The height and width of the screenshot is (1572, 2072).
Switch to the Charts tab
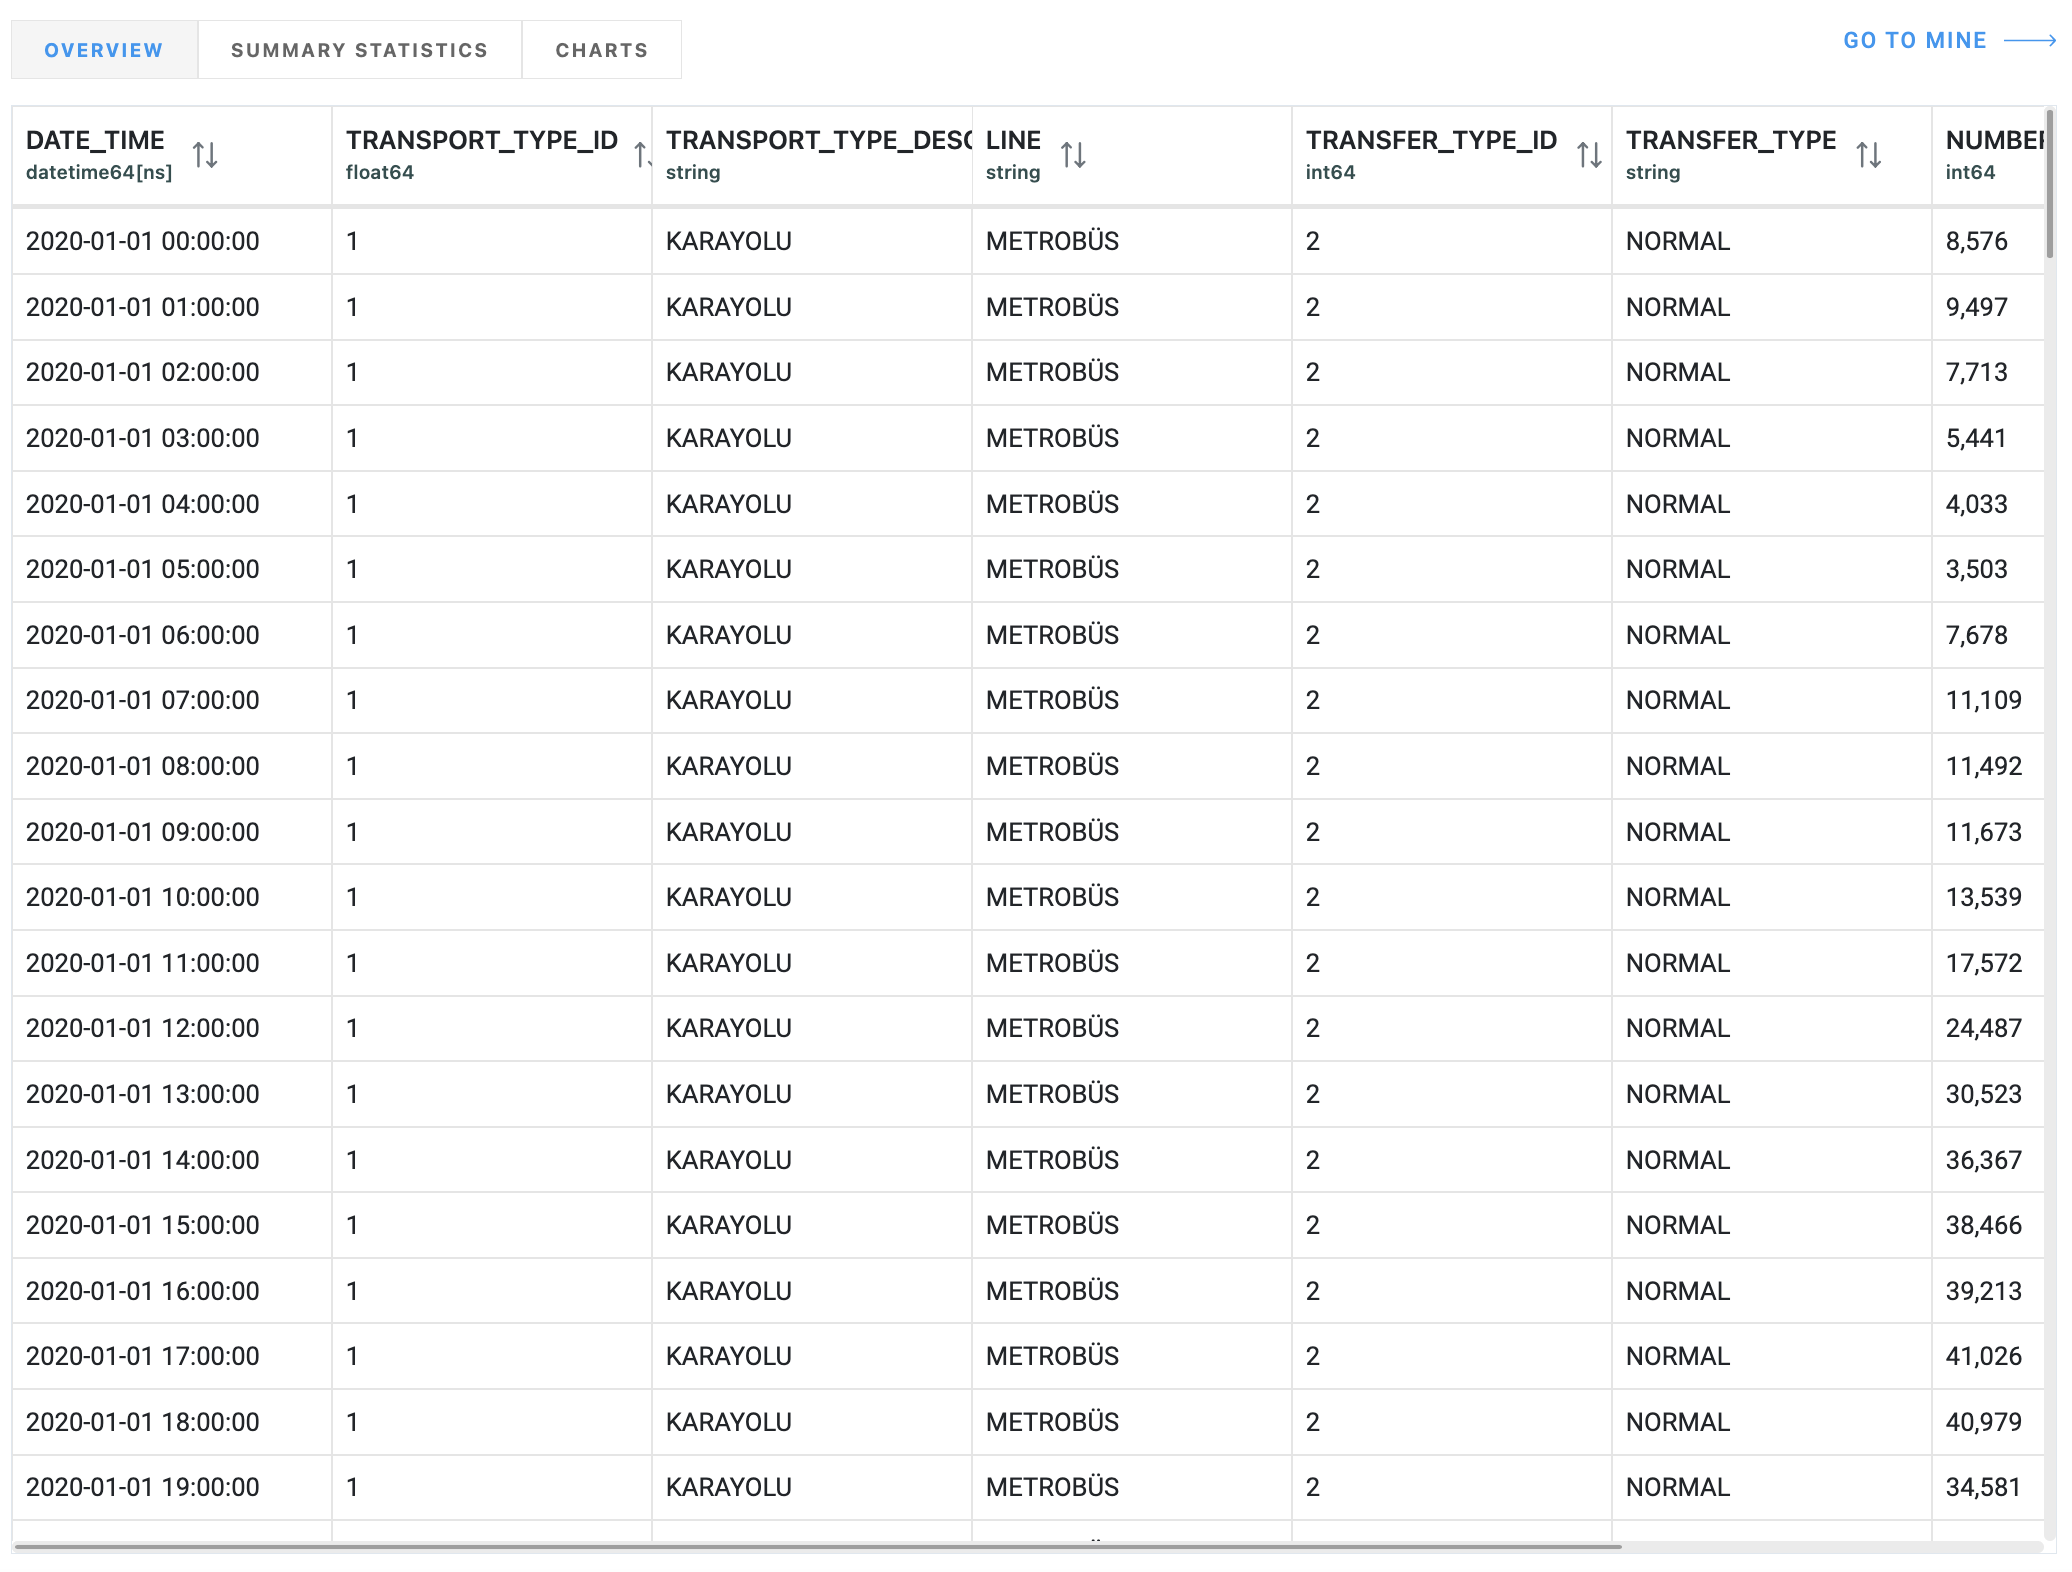click(x=601, y=50)
